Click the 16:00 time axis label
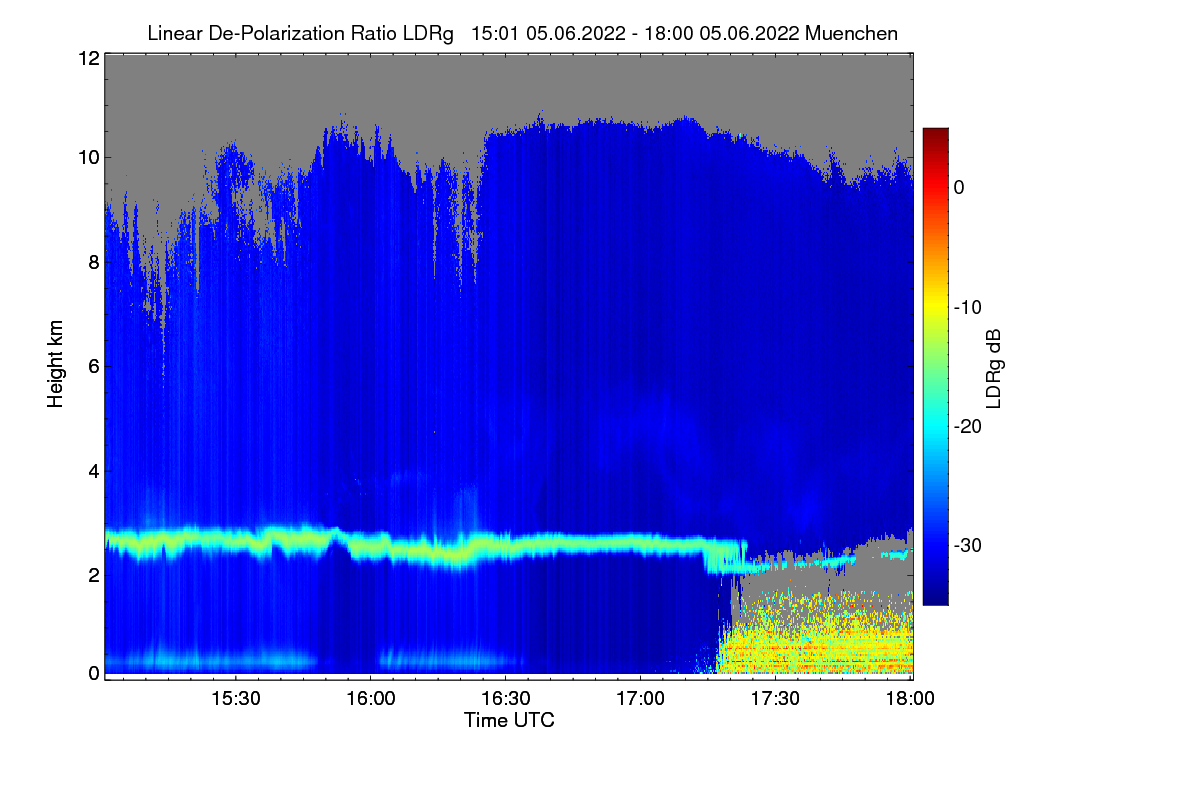Screen dimensions: 1200x800 pyautogui.click(x=369, y=698)
